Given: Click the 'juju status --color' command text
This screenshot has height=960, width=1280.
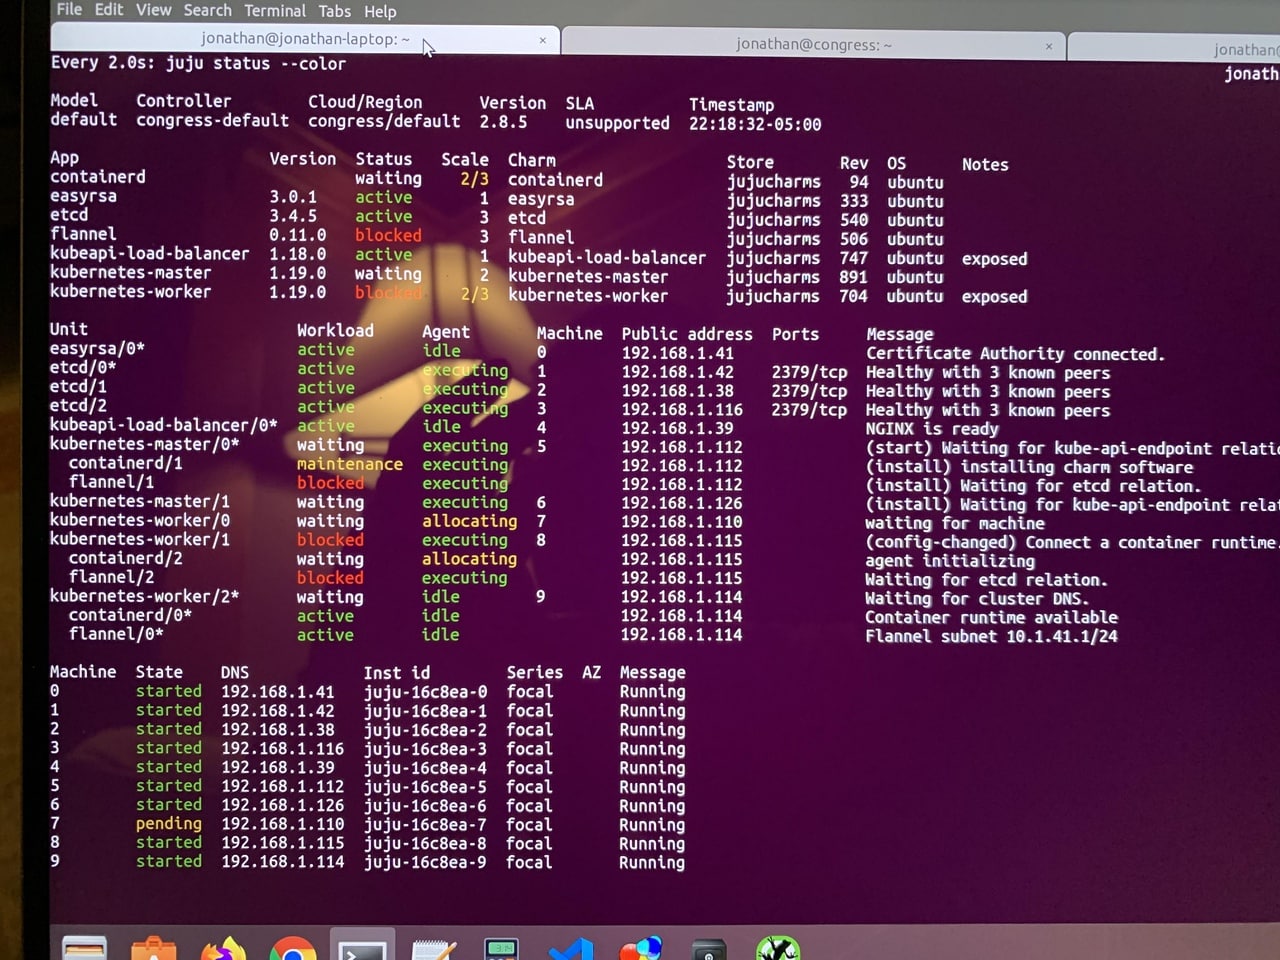Looking at the screenshot, I should pos(256,63).
